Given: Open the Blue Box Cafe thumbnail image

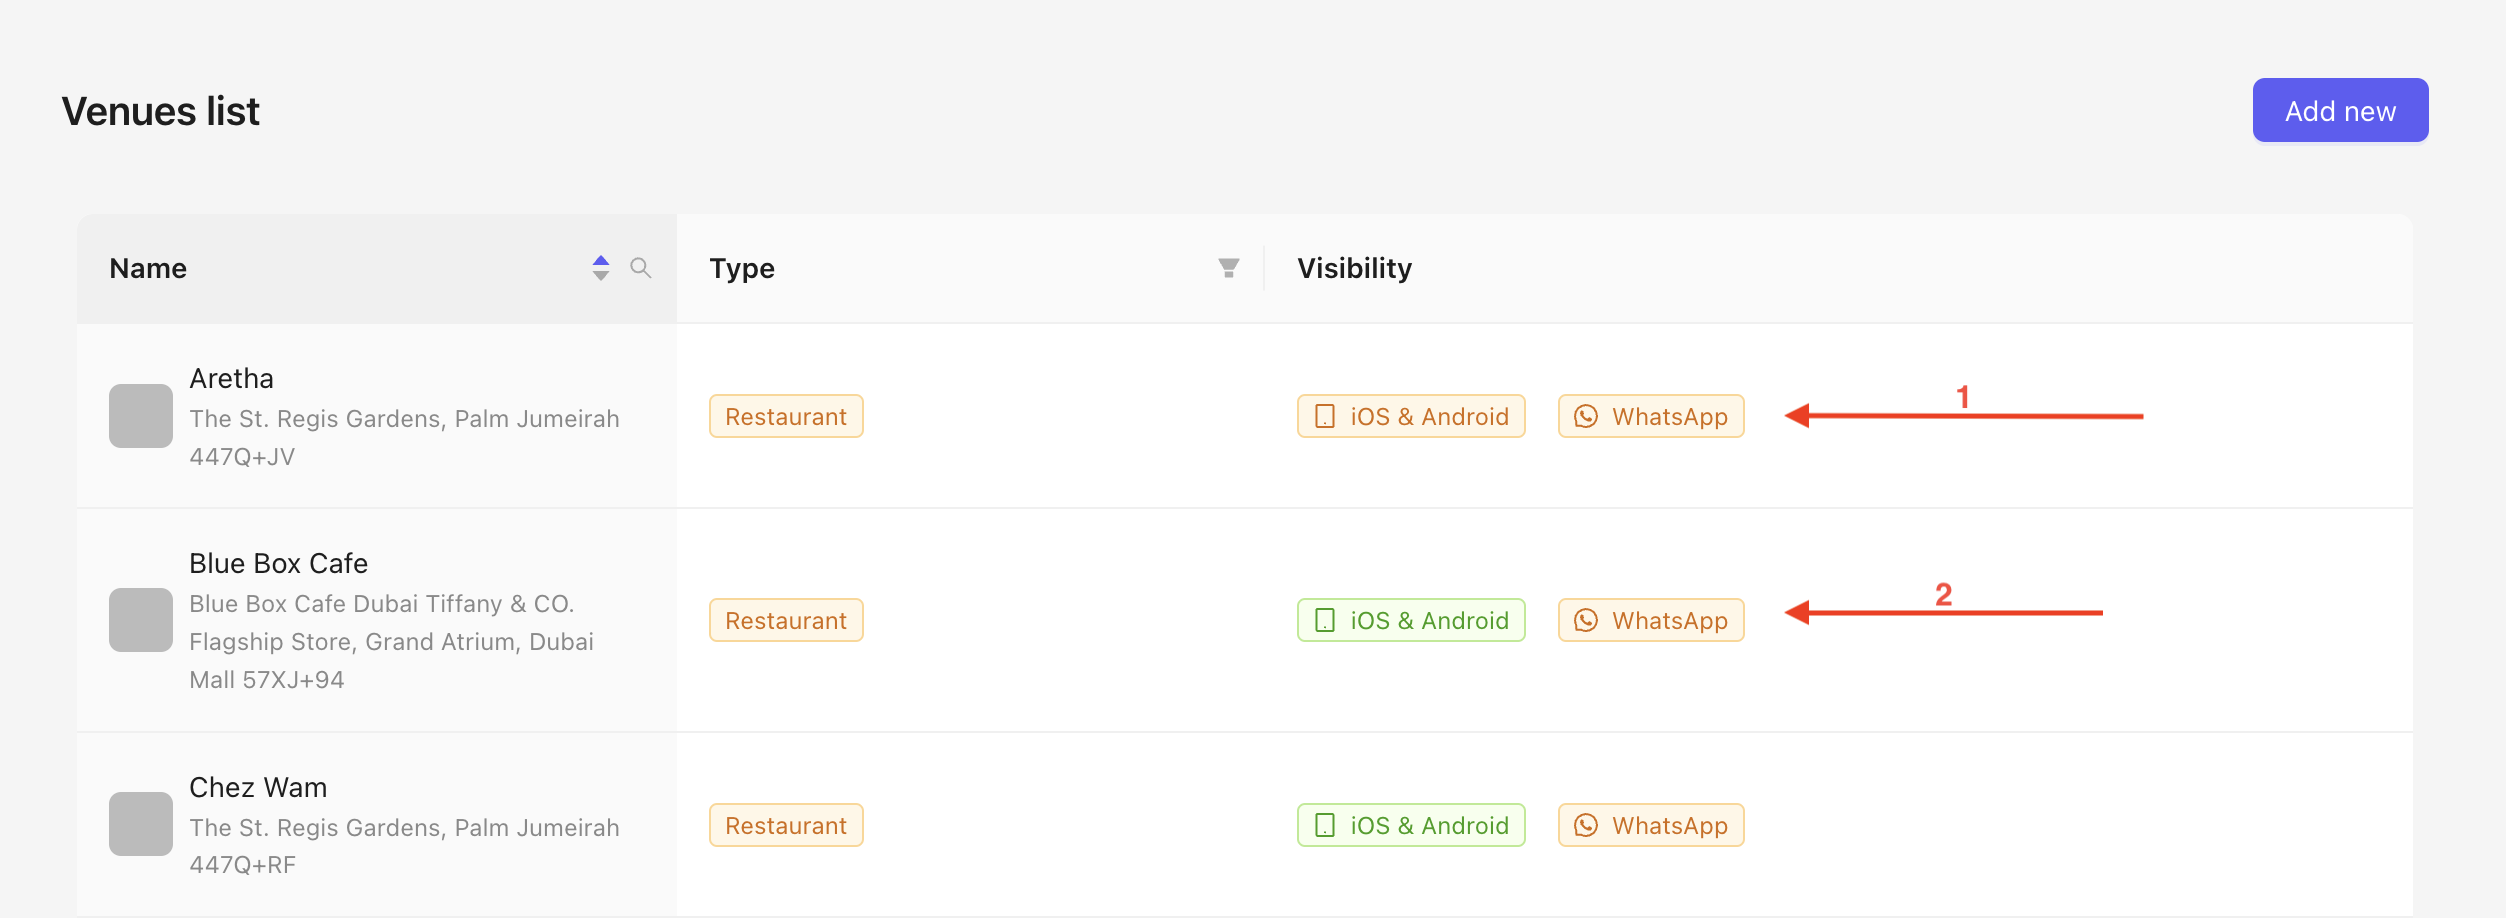Looking at the screenshot, I should pos(141,620).
